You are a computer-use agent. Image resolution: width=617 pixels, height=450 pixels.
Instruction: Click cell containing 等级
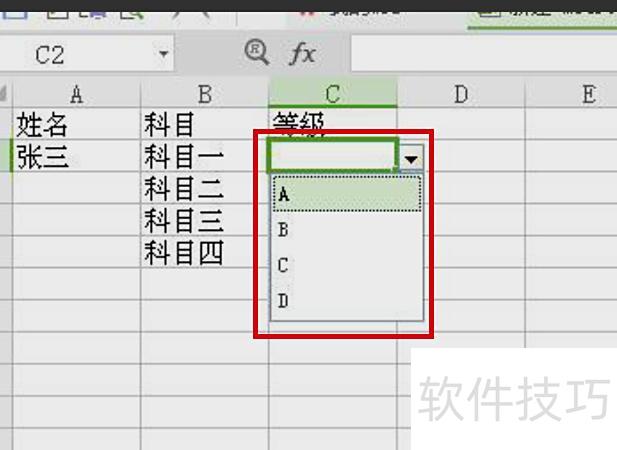click(333, 123)
